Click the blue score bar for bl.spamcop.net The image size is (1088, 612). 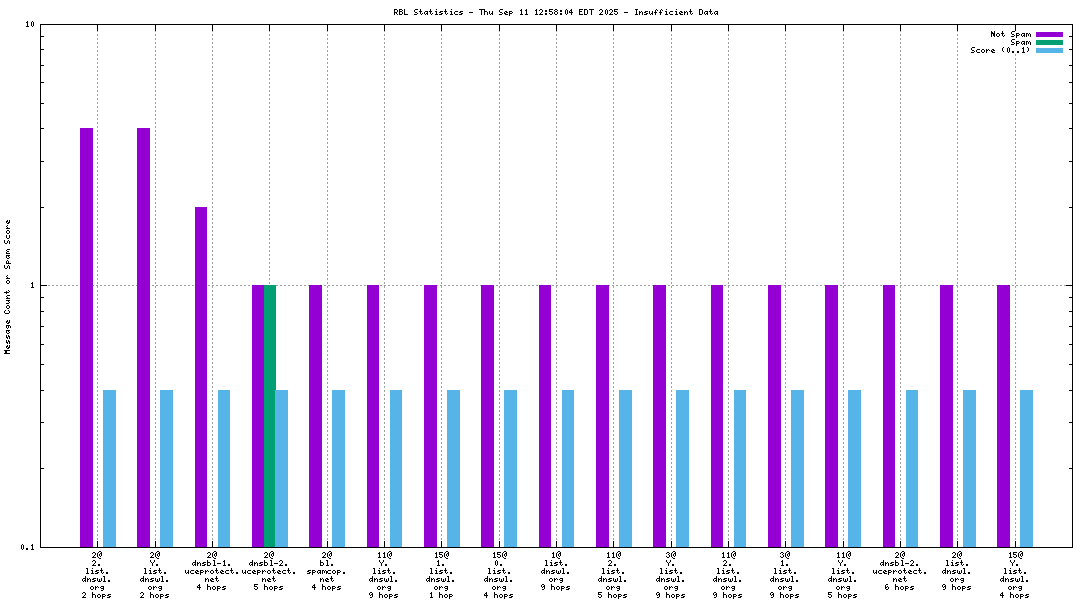point(339,468)
